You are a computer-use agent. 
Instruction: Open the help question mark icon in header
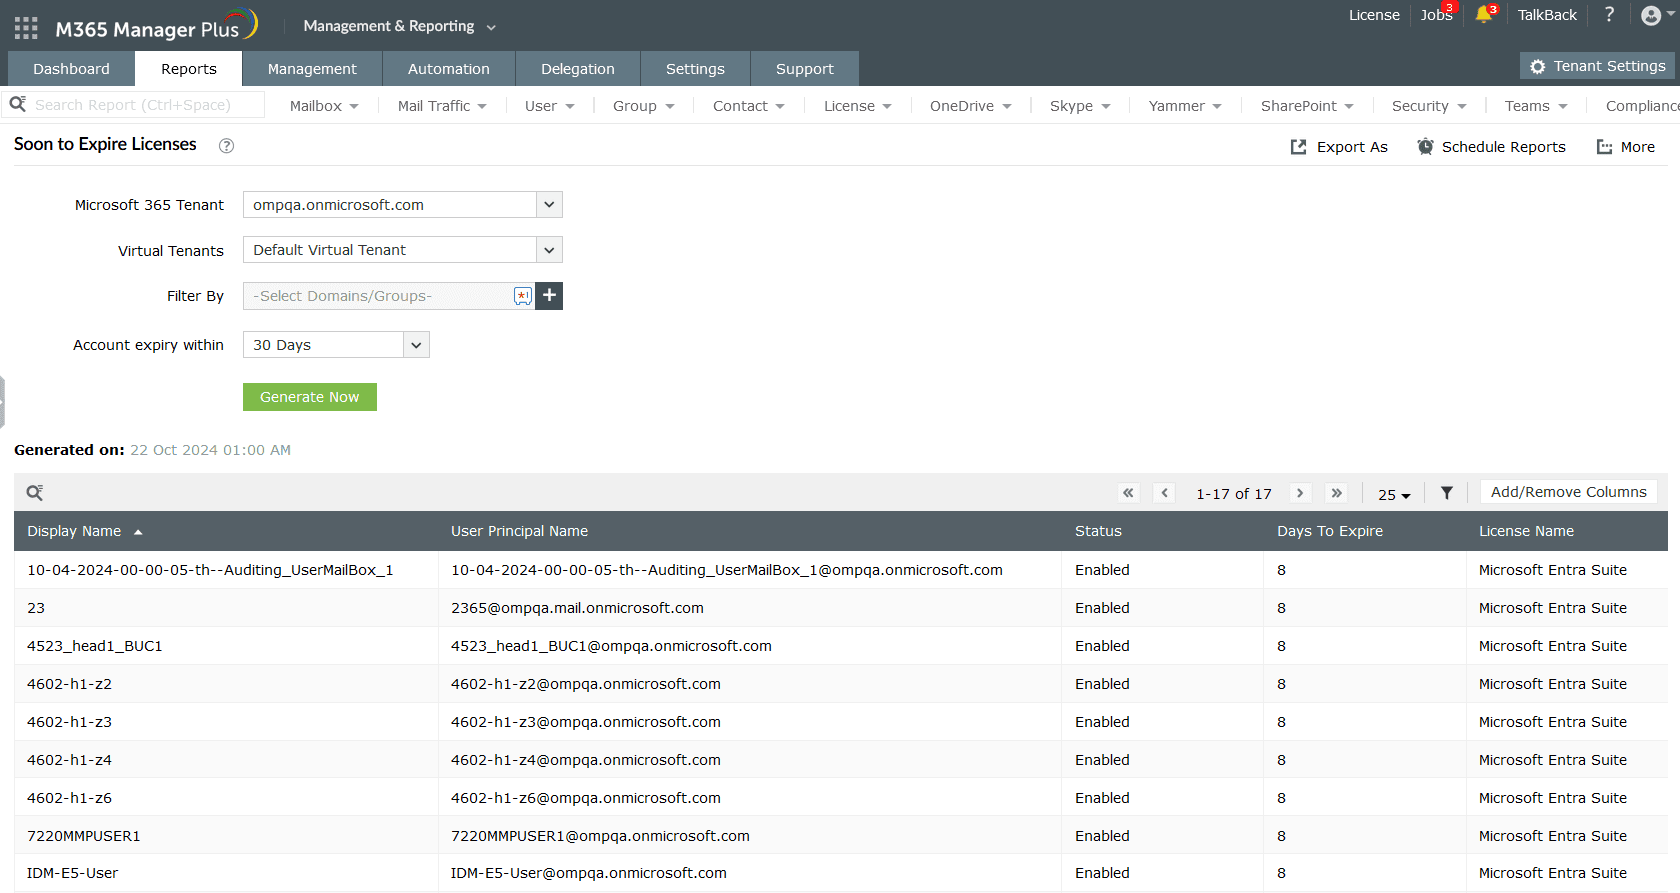point(1609,15)
